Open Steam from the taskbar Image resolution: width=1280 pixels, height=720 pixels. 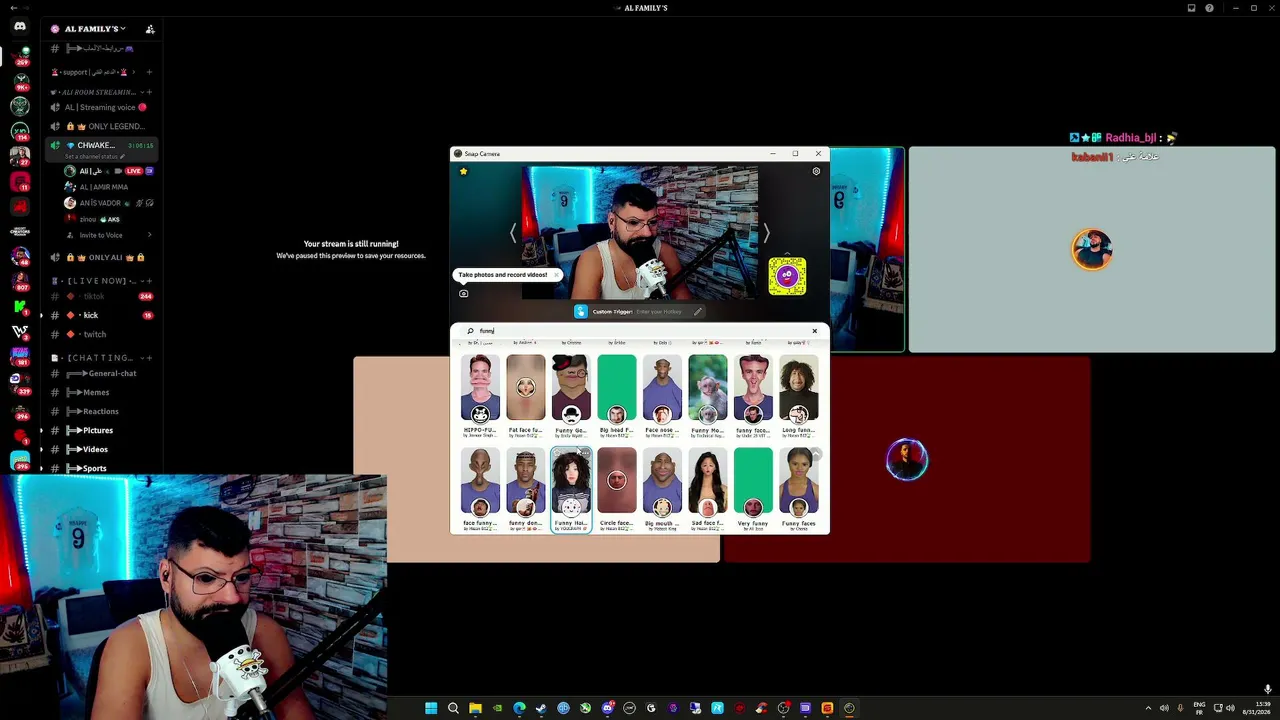pos(541,708)
